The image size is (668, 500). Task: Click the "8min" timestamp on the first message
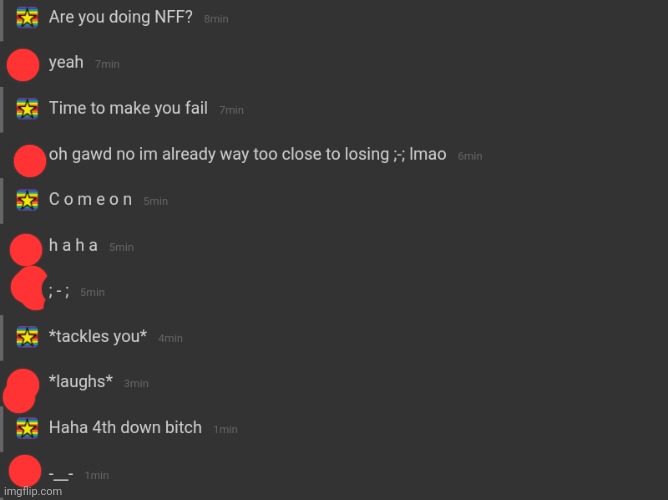[x=215, y=20]
